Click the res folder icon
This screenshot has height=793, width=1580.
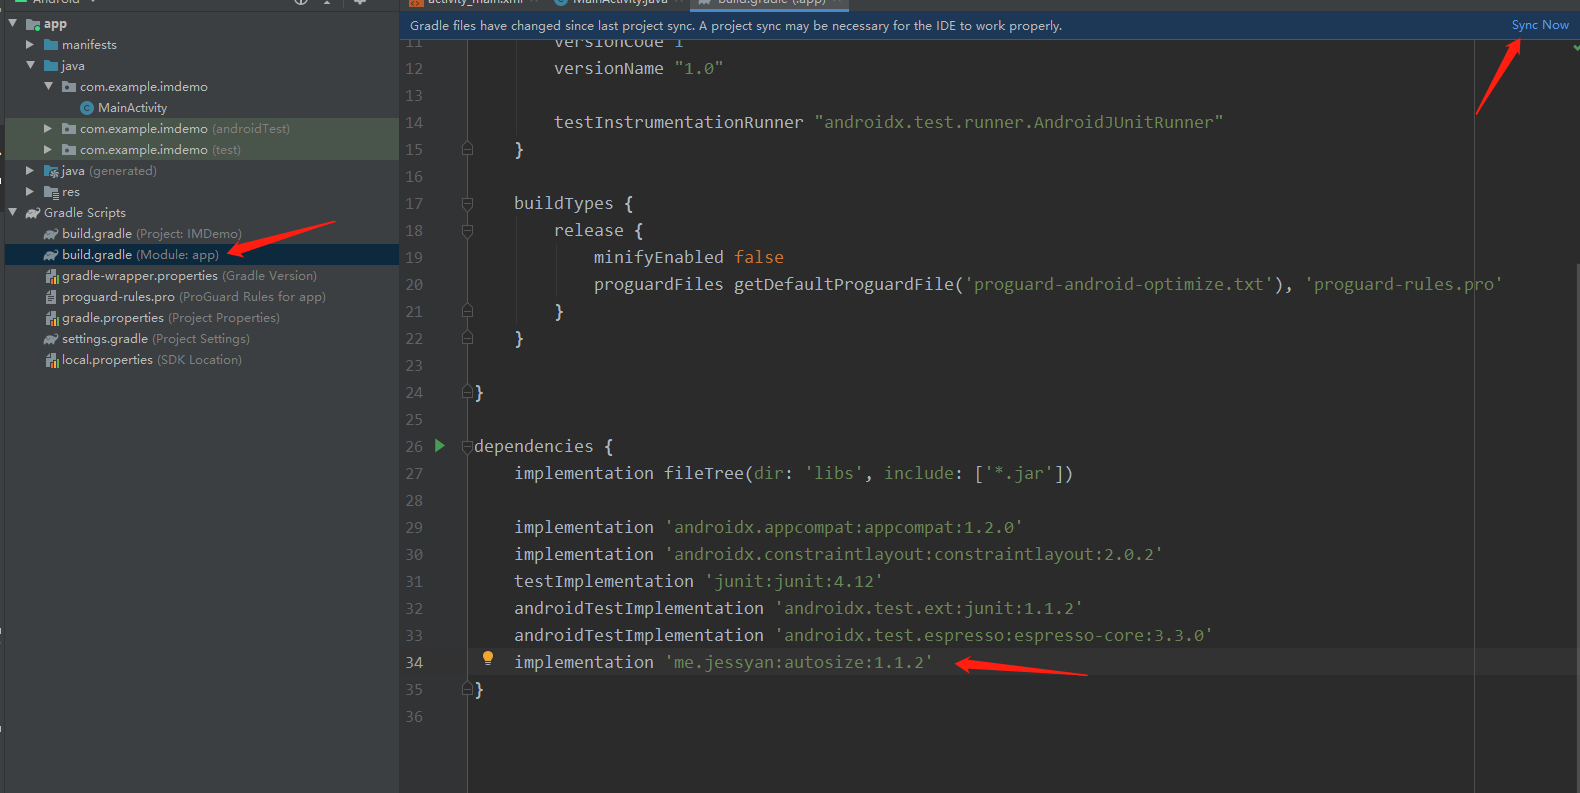tap(51, 192)
